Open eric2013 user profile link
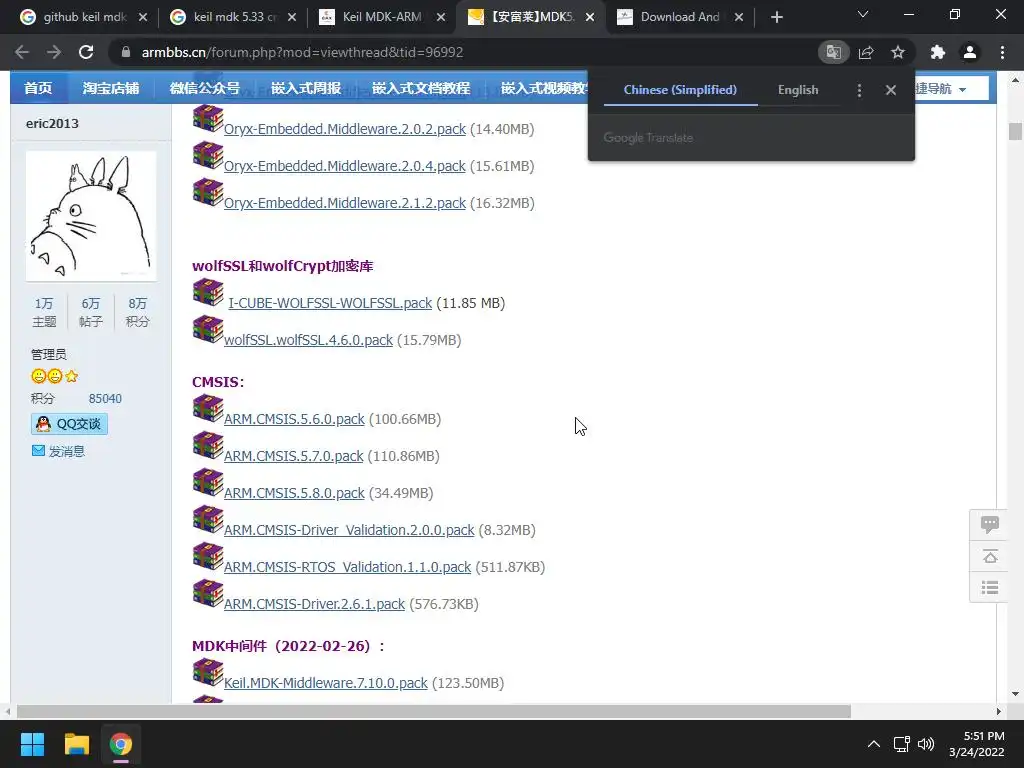The width and height of the screenshot is (1024, 768). click(52, 123)
